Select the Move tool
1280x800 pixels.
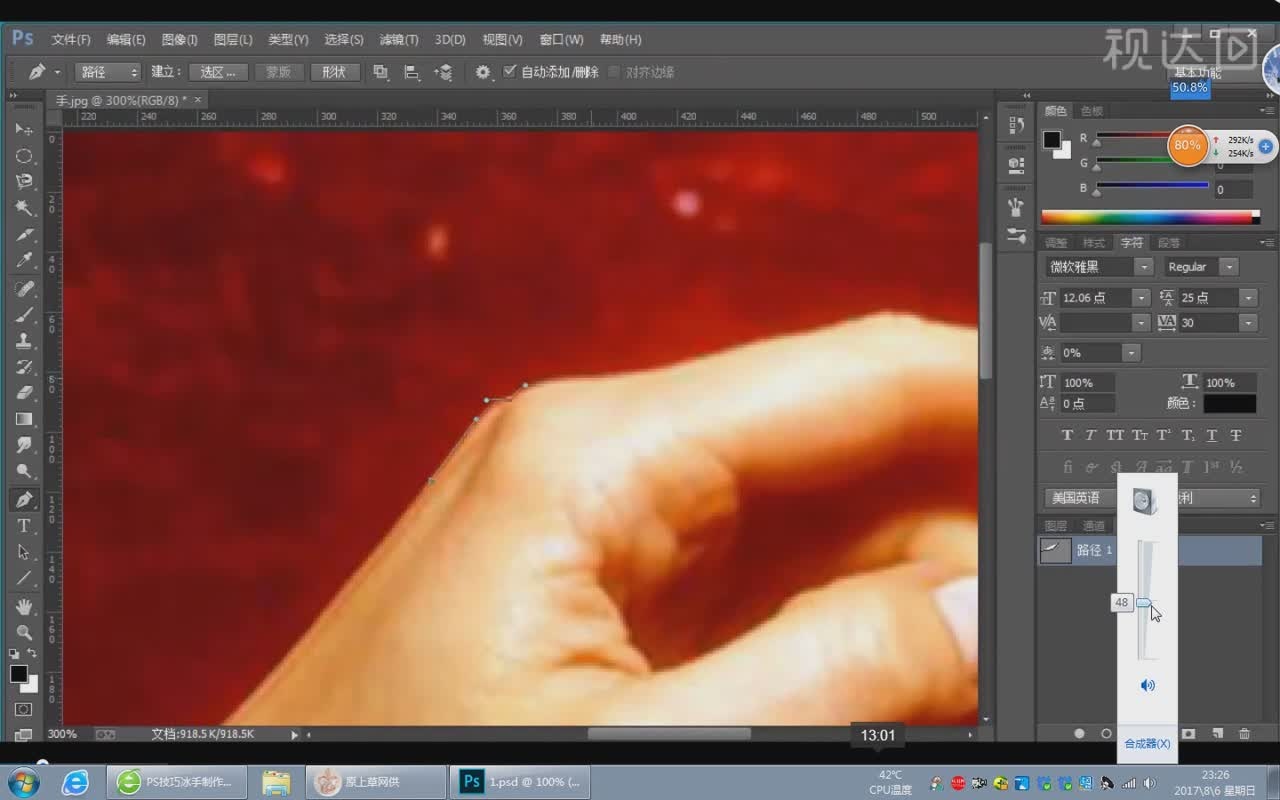24,129
